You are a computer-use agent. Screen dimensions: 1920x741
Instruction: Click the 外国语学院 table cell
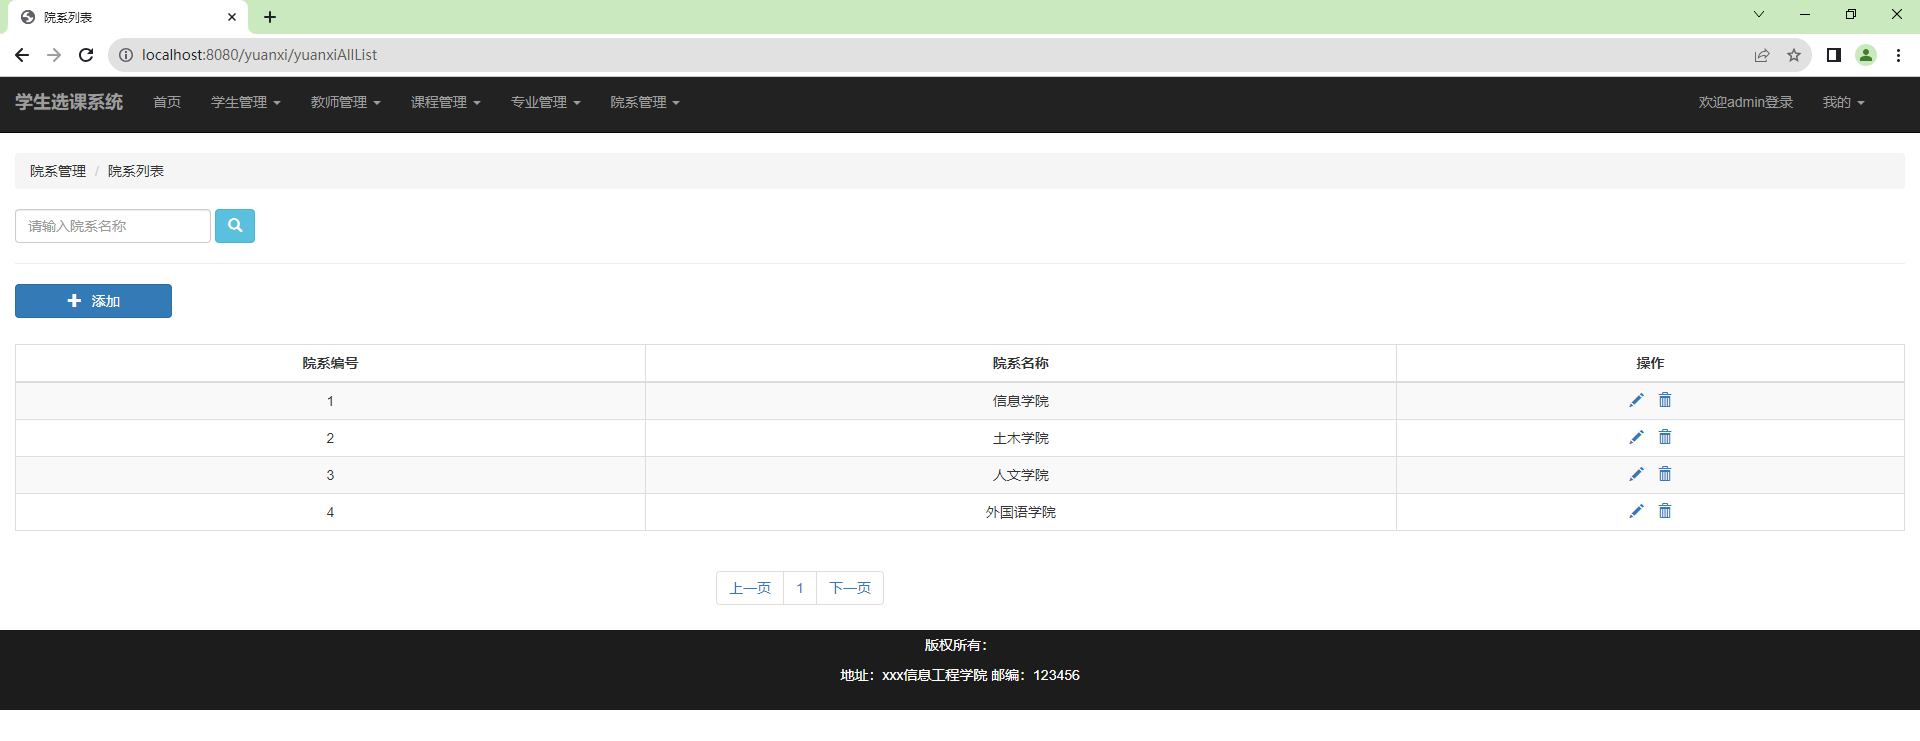pyautogui.click(x=1021, y=512)
